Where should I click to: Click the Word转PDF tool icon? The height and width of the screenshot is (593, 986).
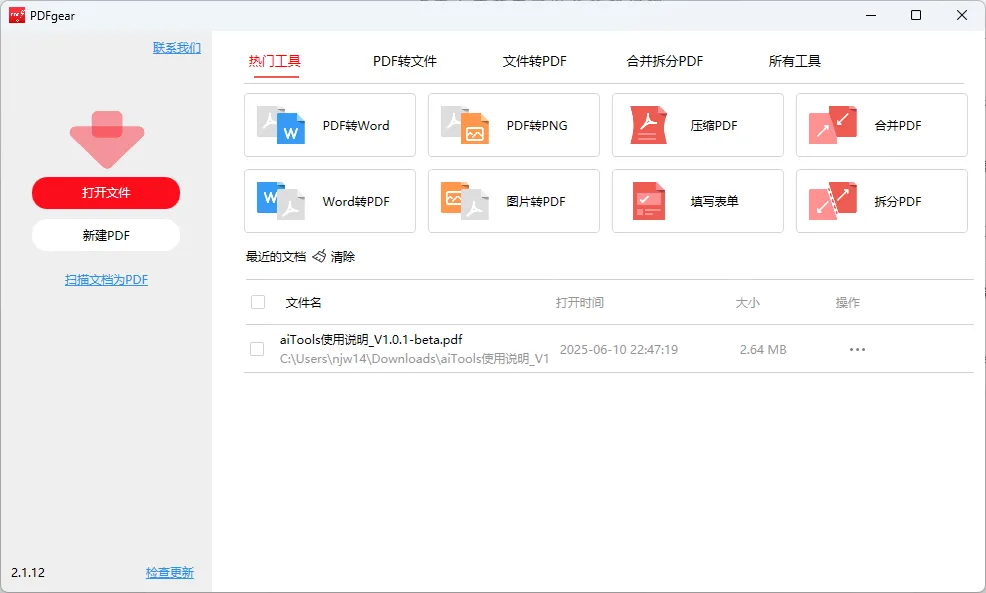click(281, 201)
